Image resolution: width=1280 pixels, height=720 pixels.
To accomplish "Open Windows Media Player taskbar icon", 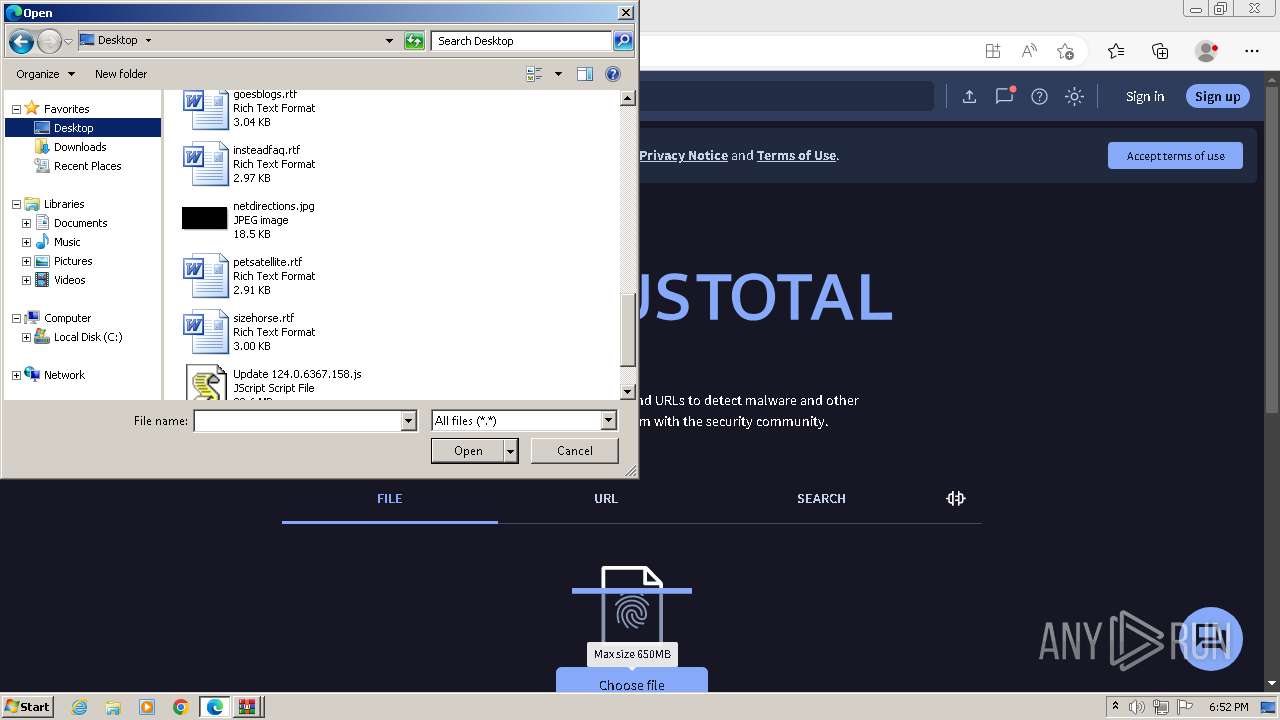I will pos(147,707).
